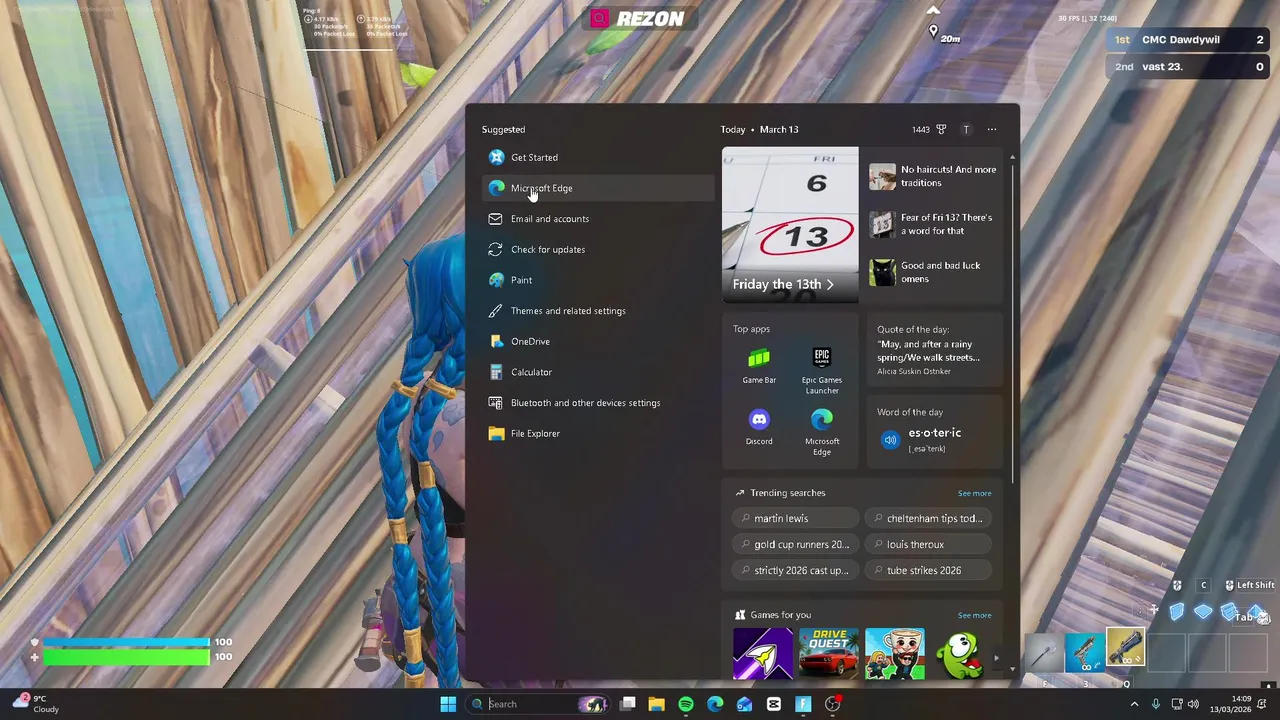Open the volume control in the system tray

click(x=1193, y=704)
